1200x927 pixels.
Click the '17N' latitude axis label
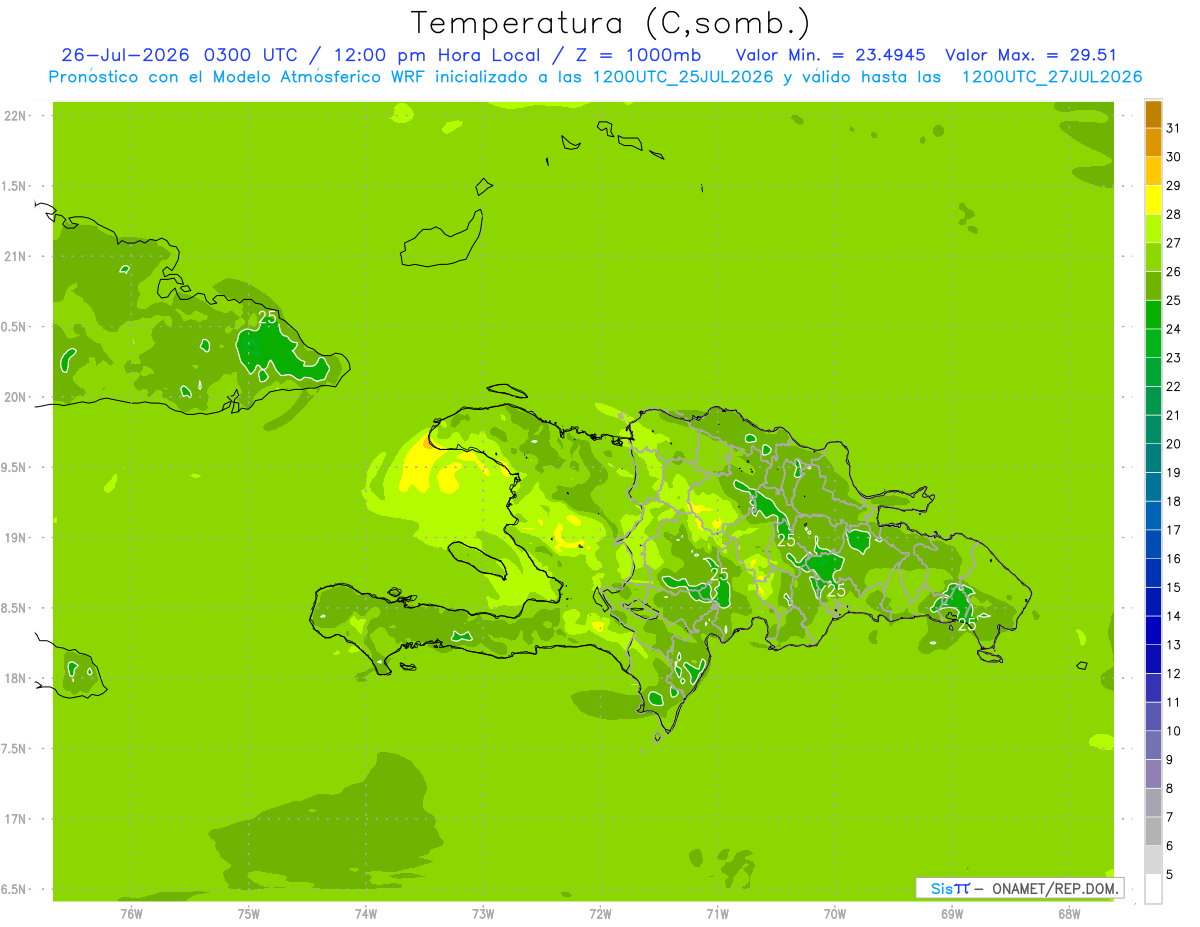point(15,819)
